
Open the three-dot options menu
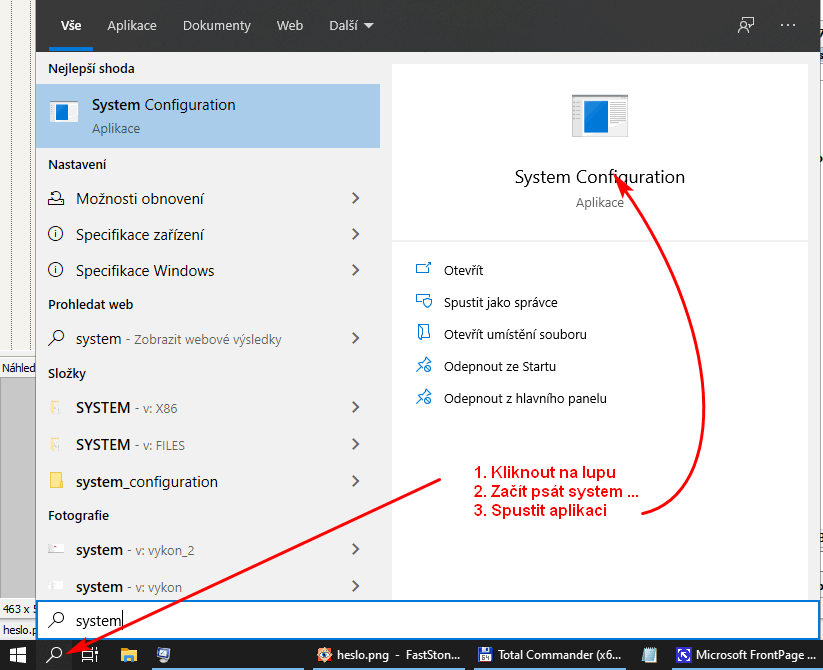pyautogui.click(x=788, y=26)
